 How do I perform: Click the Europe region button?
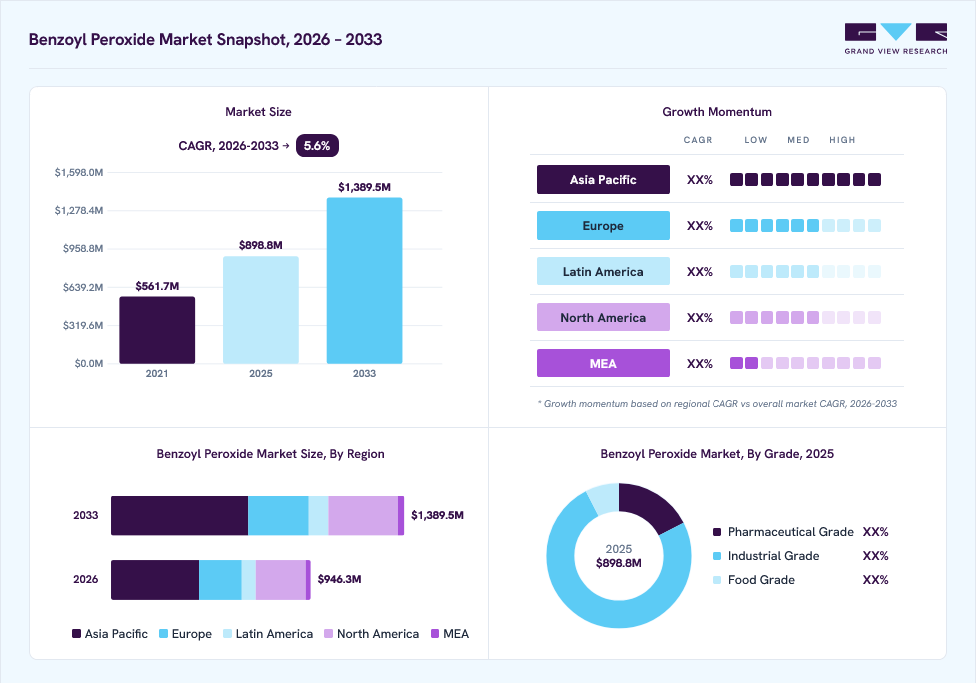coord(603,225)
